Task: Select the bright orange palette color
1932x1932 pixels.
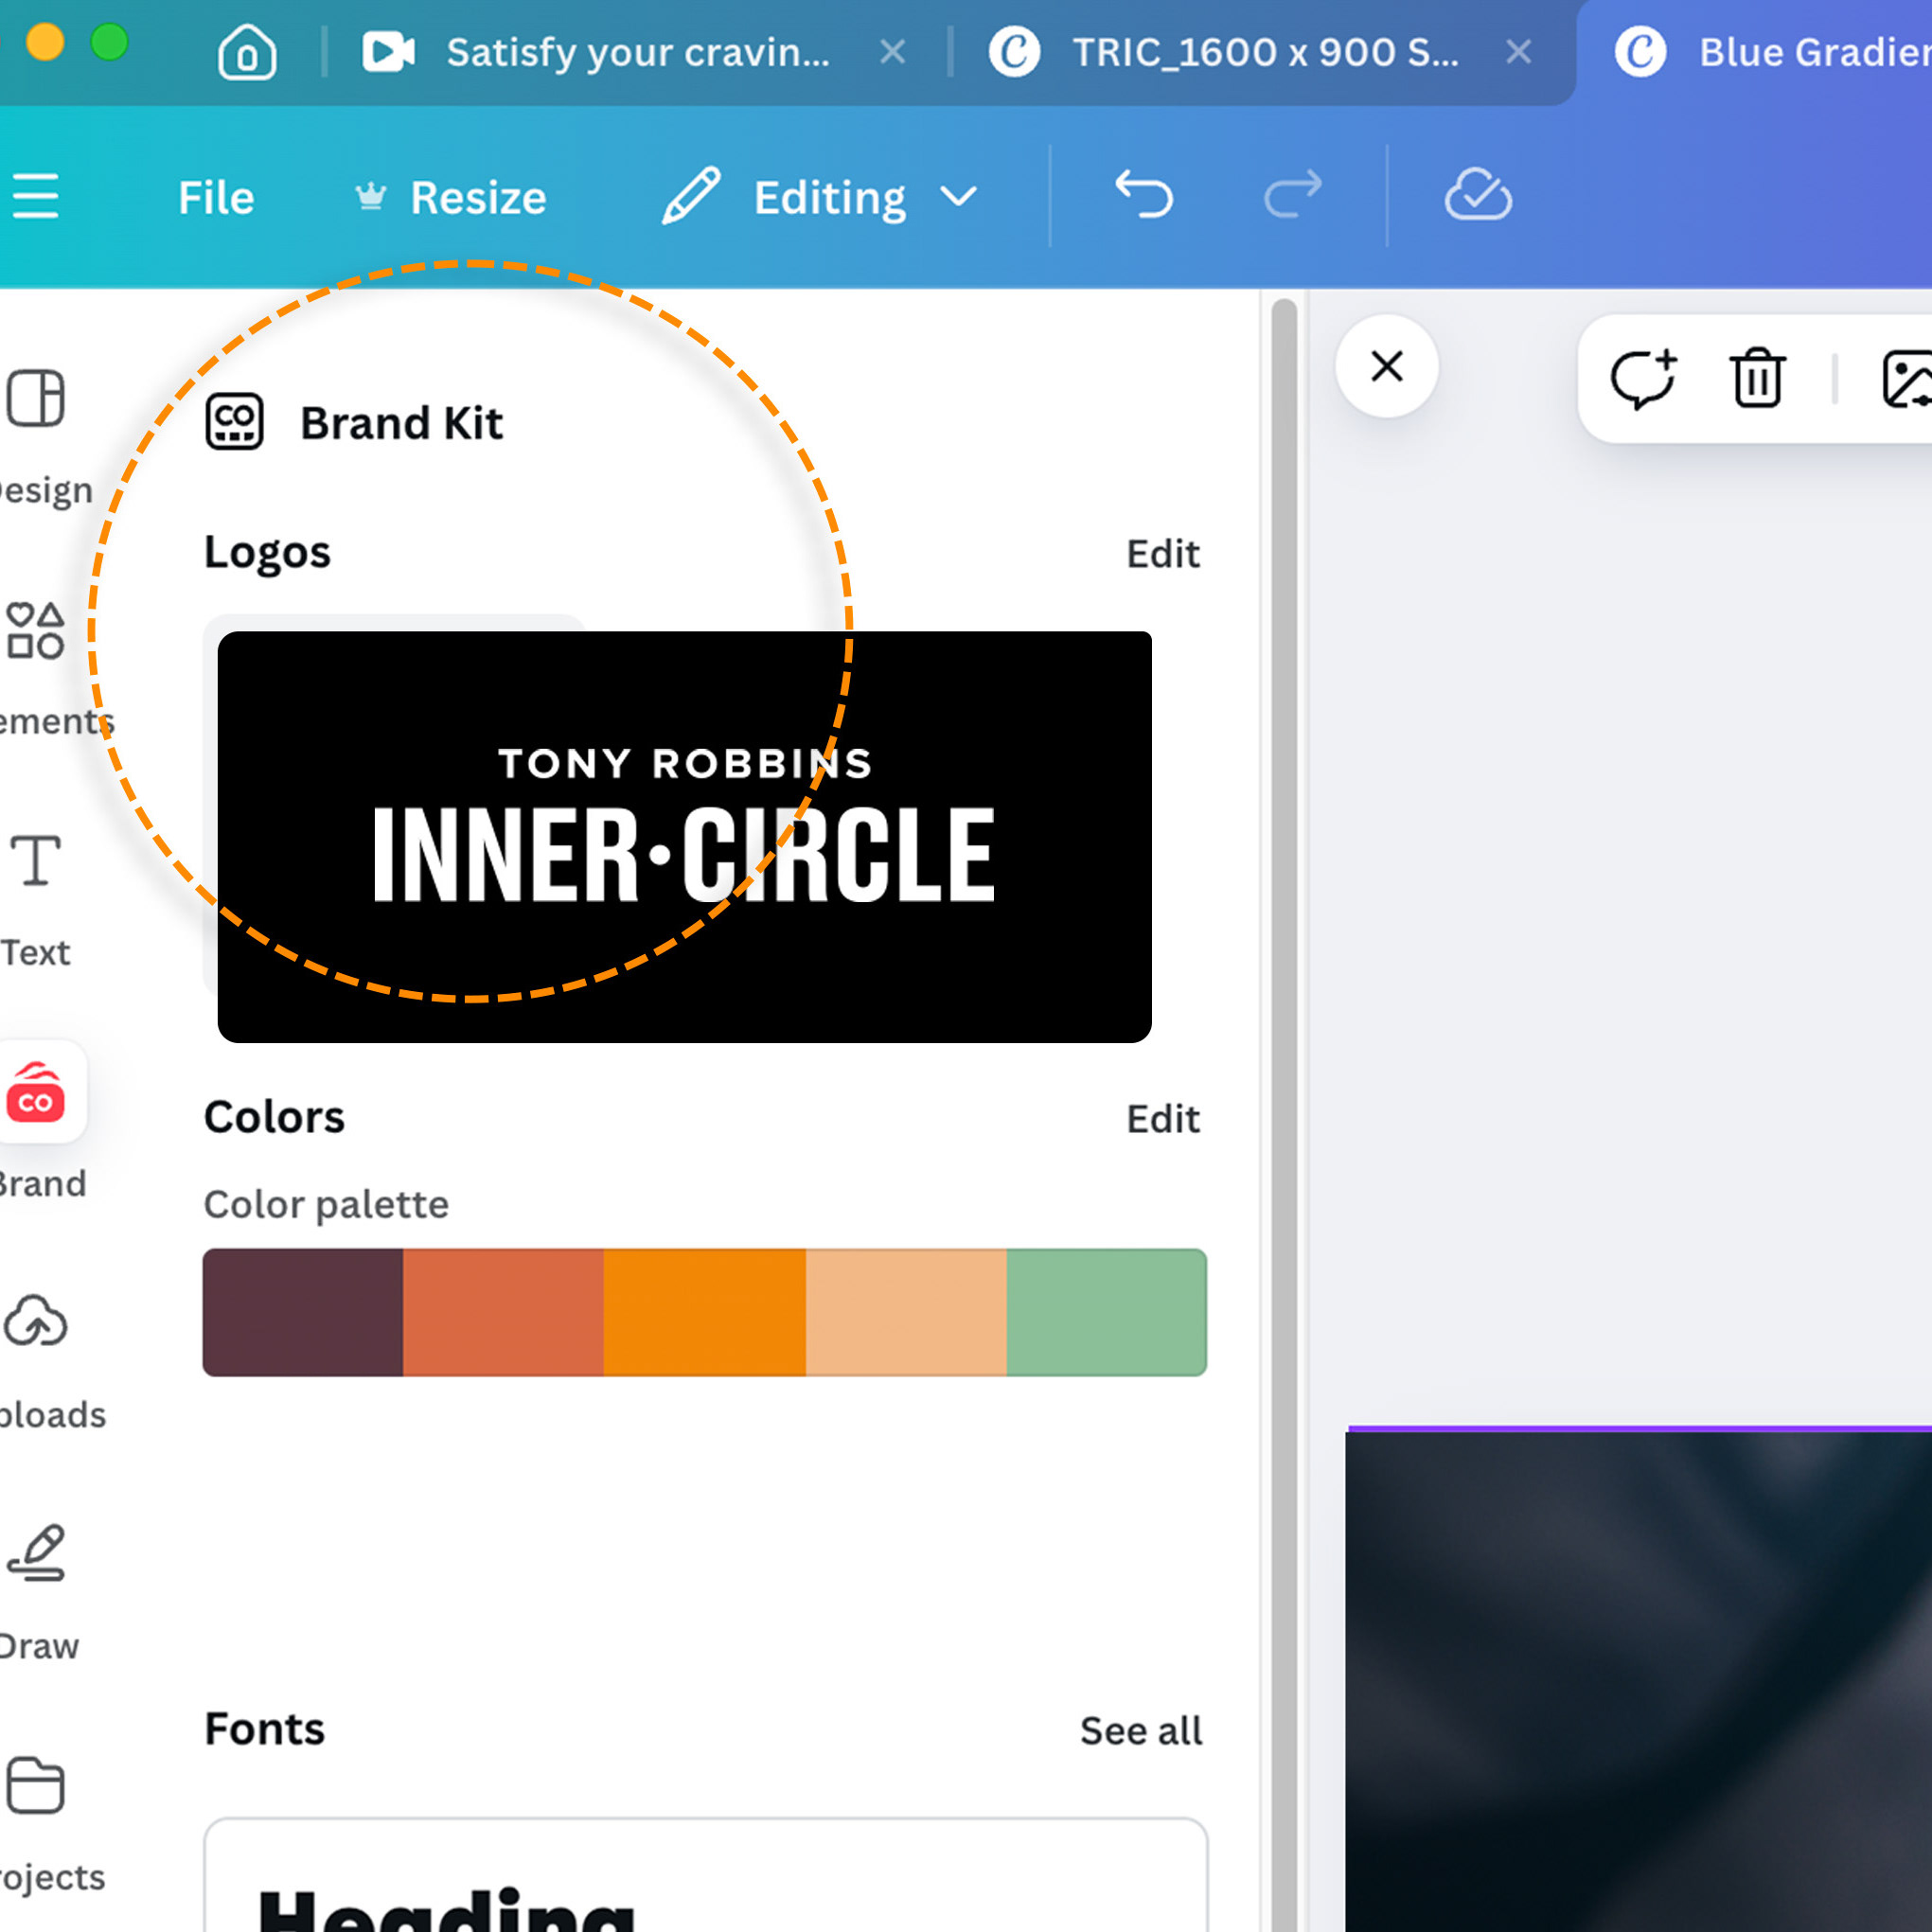Action: 705,1312
